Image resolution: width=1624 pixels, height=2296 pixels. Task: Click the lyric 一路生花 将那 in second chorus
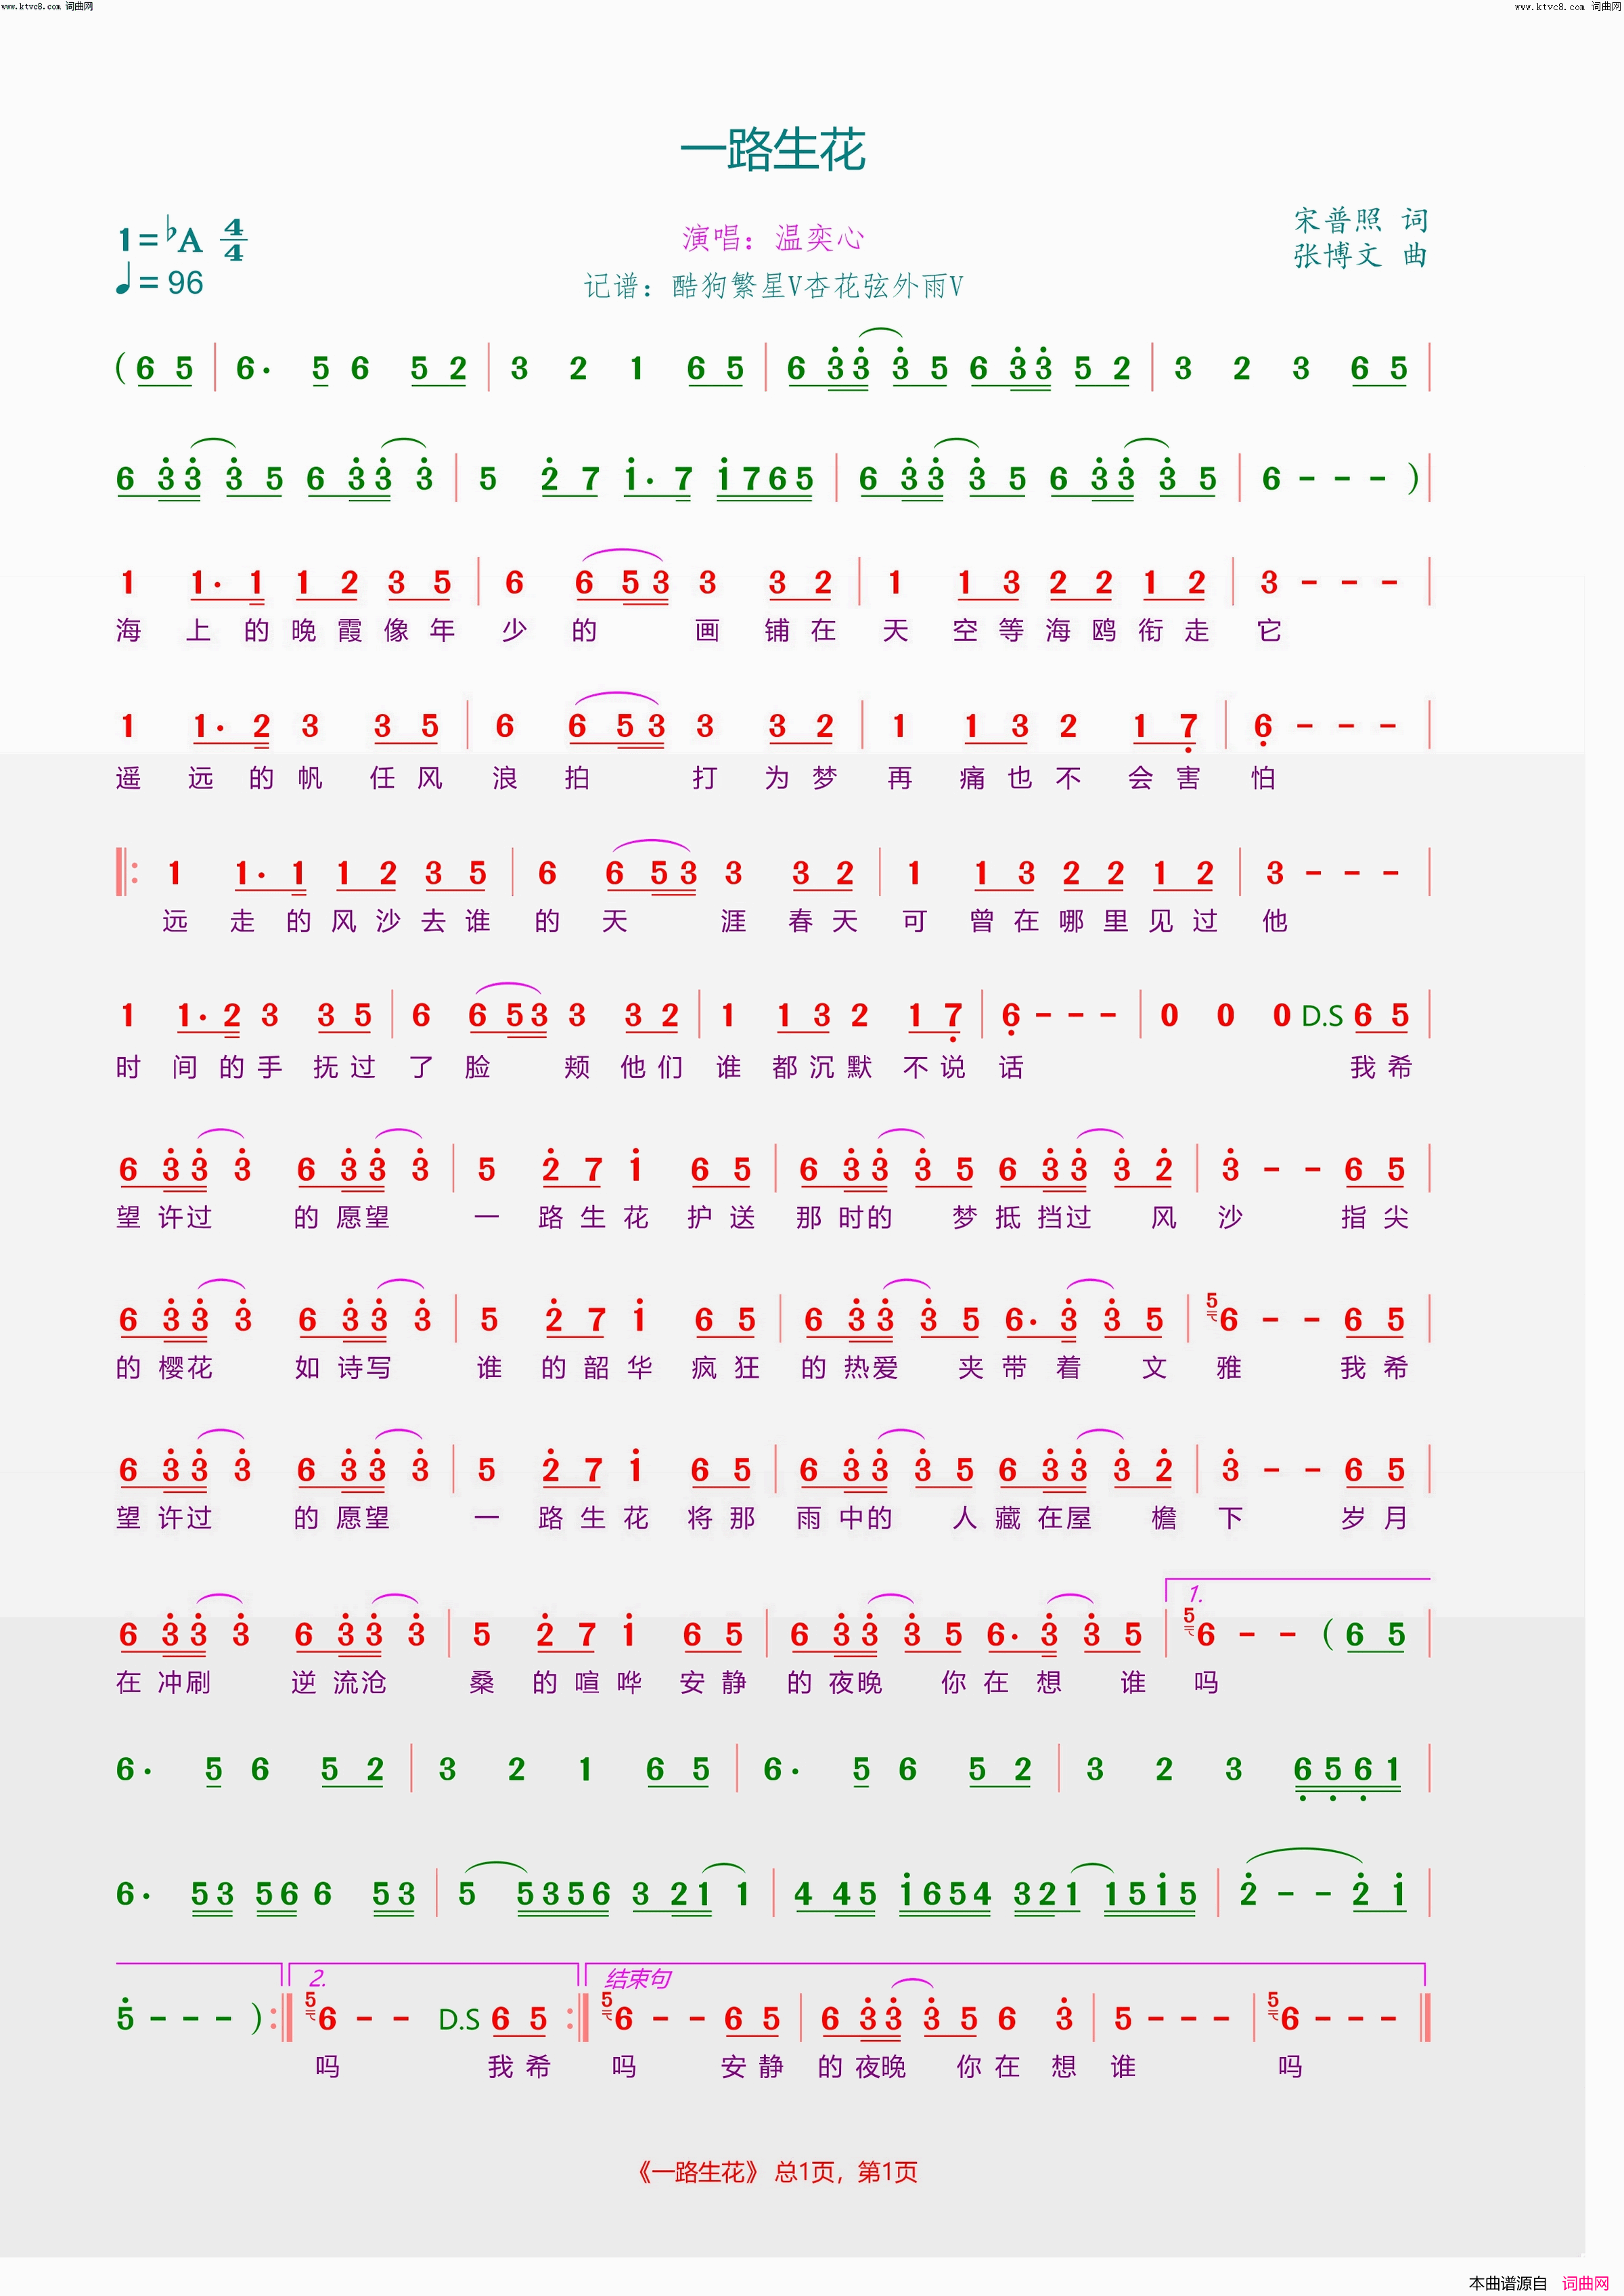[x=615, y=1519]
